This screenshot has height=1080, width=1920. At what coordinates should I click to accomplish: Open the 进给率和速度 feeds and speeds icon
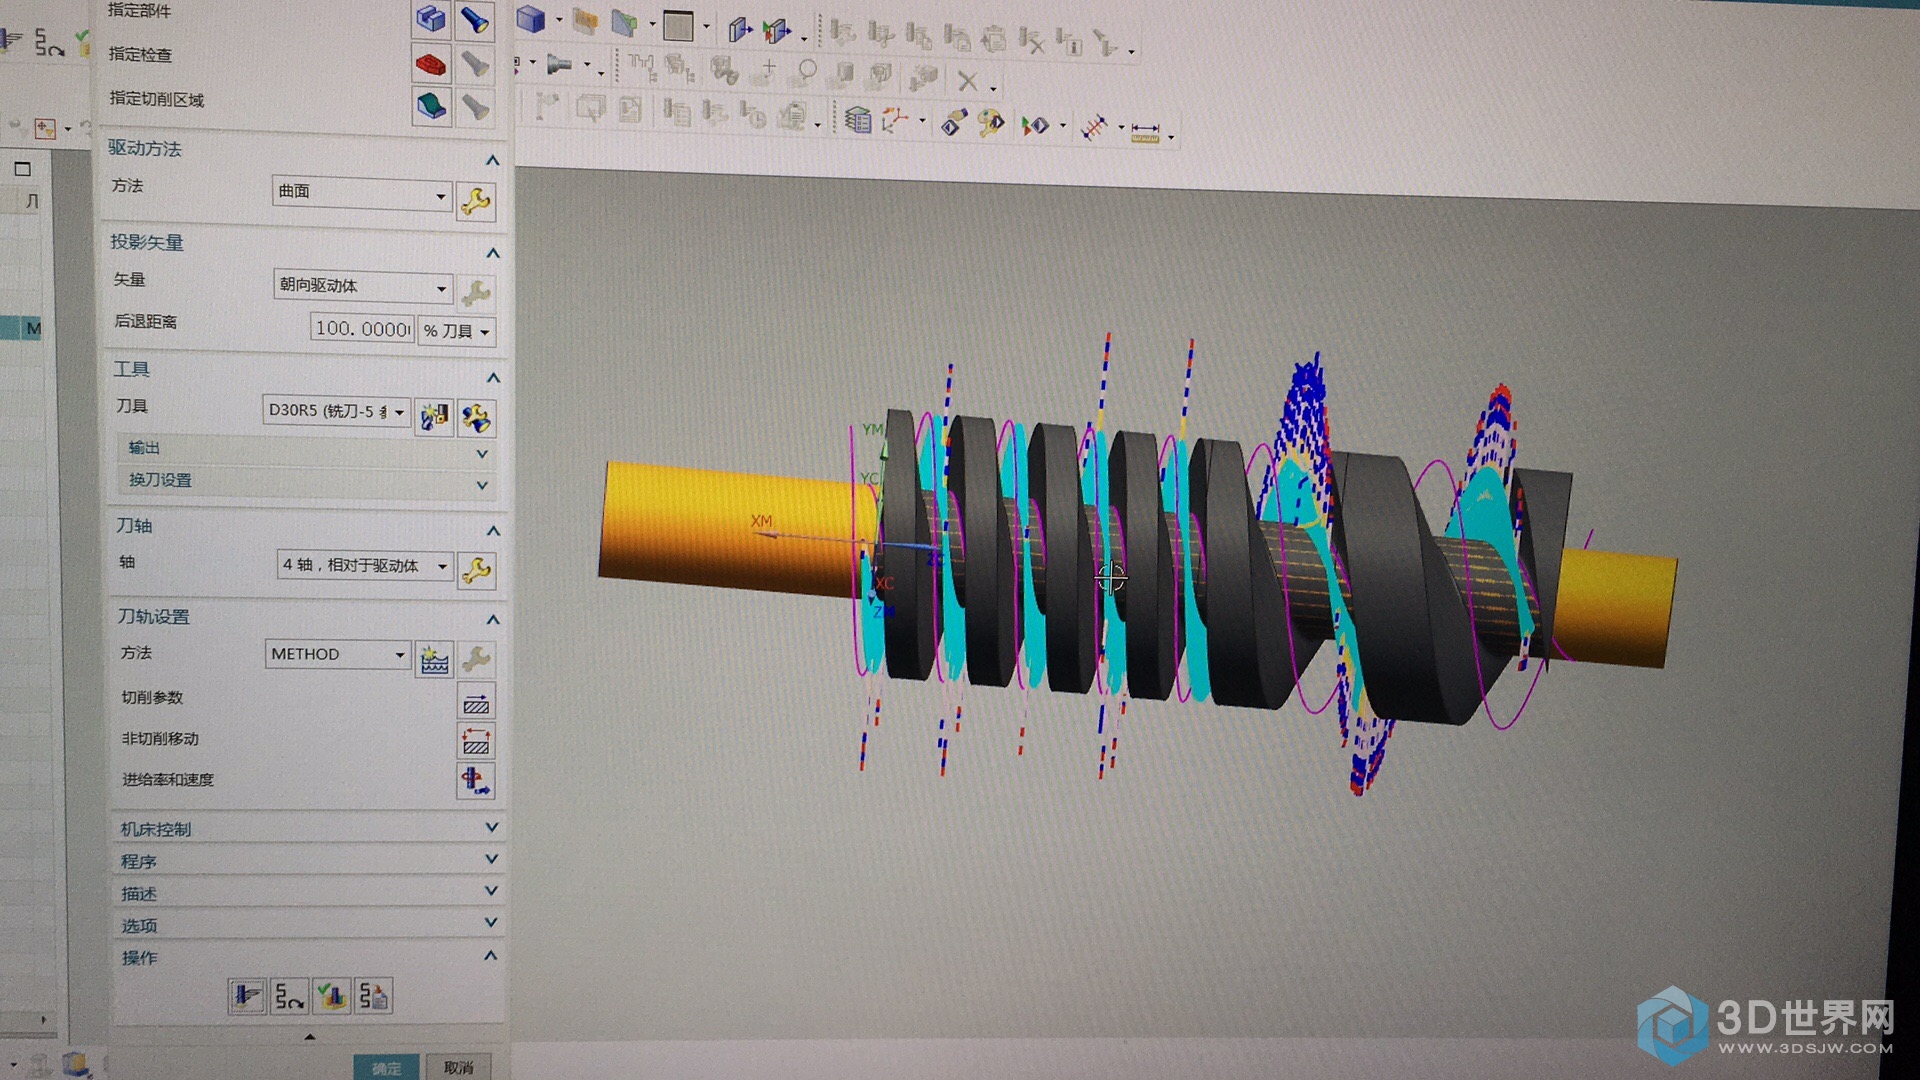click(476, 780)
